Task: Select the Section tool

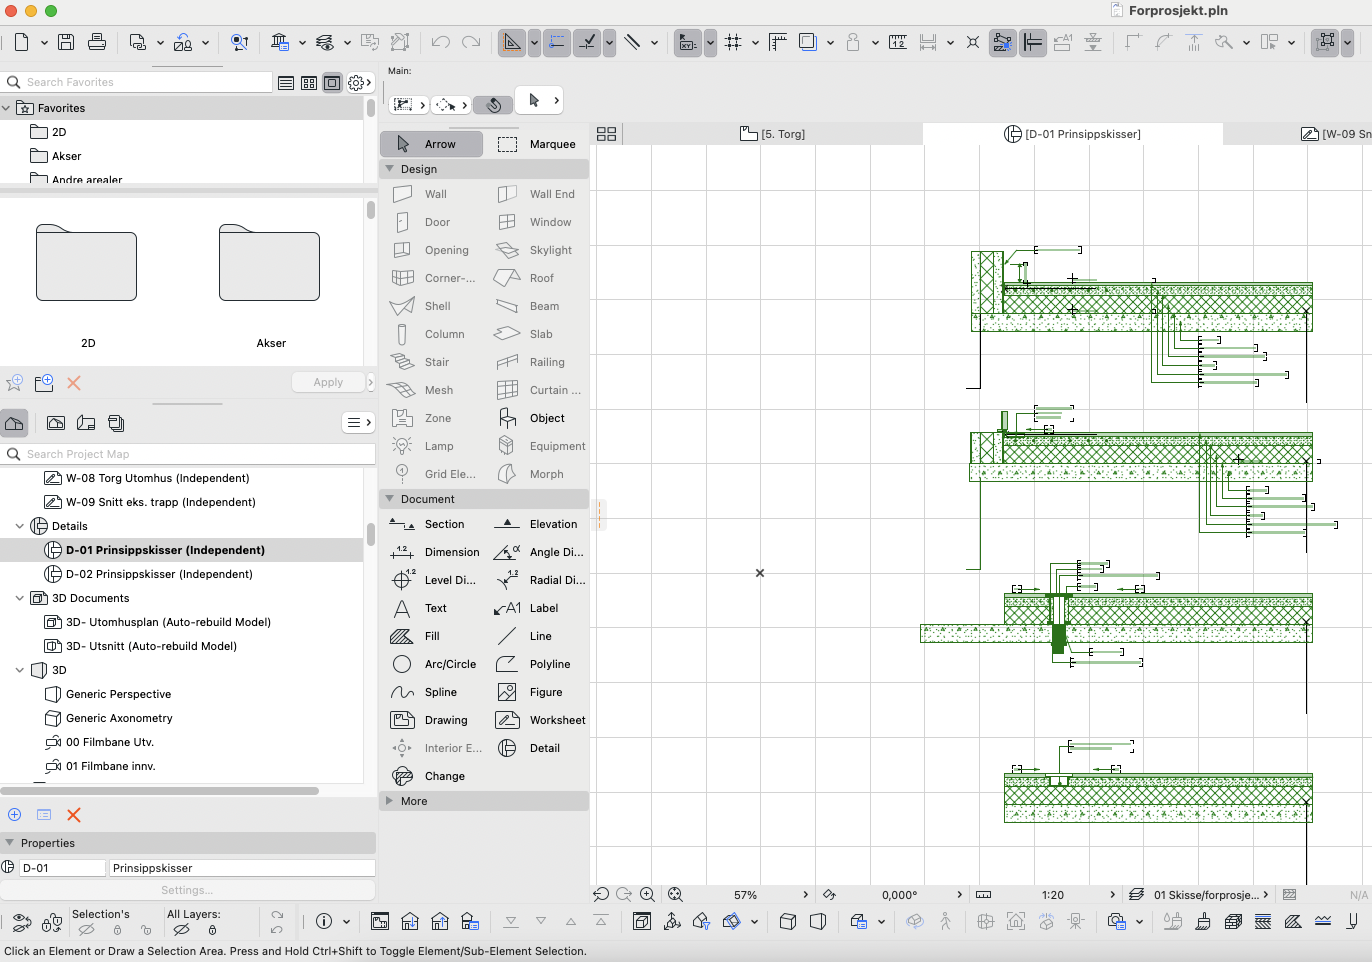Action: tap(443, 524)
